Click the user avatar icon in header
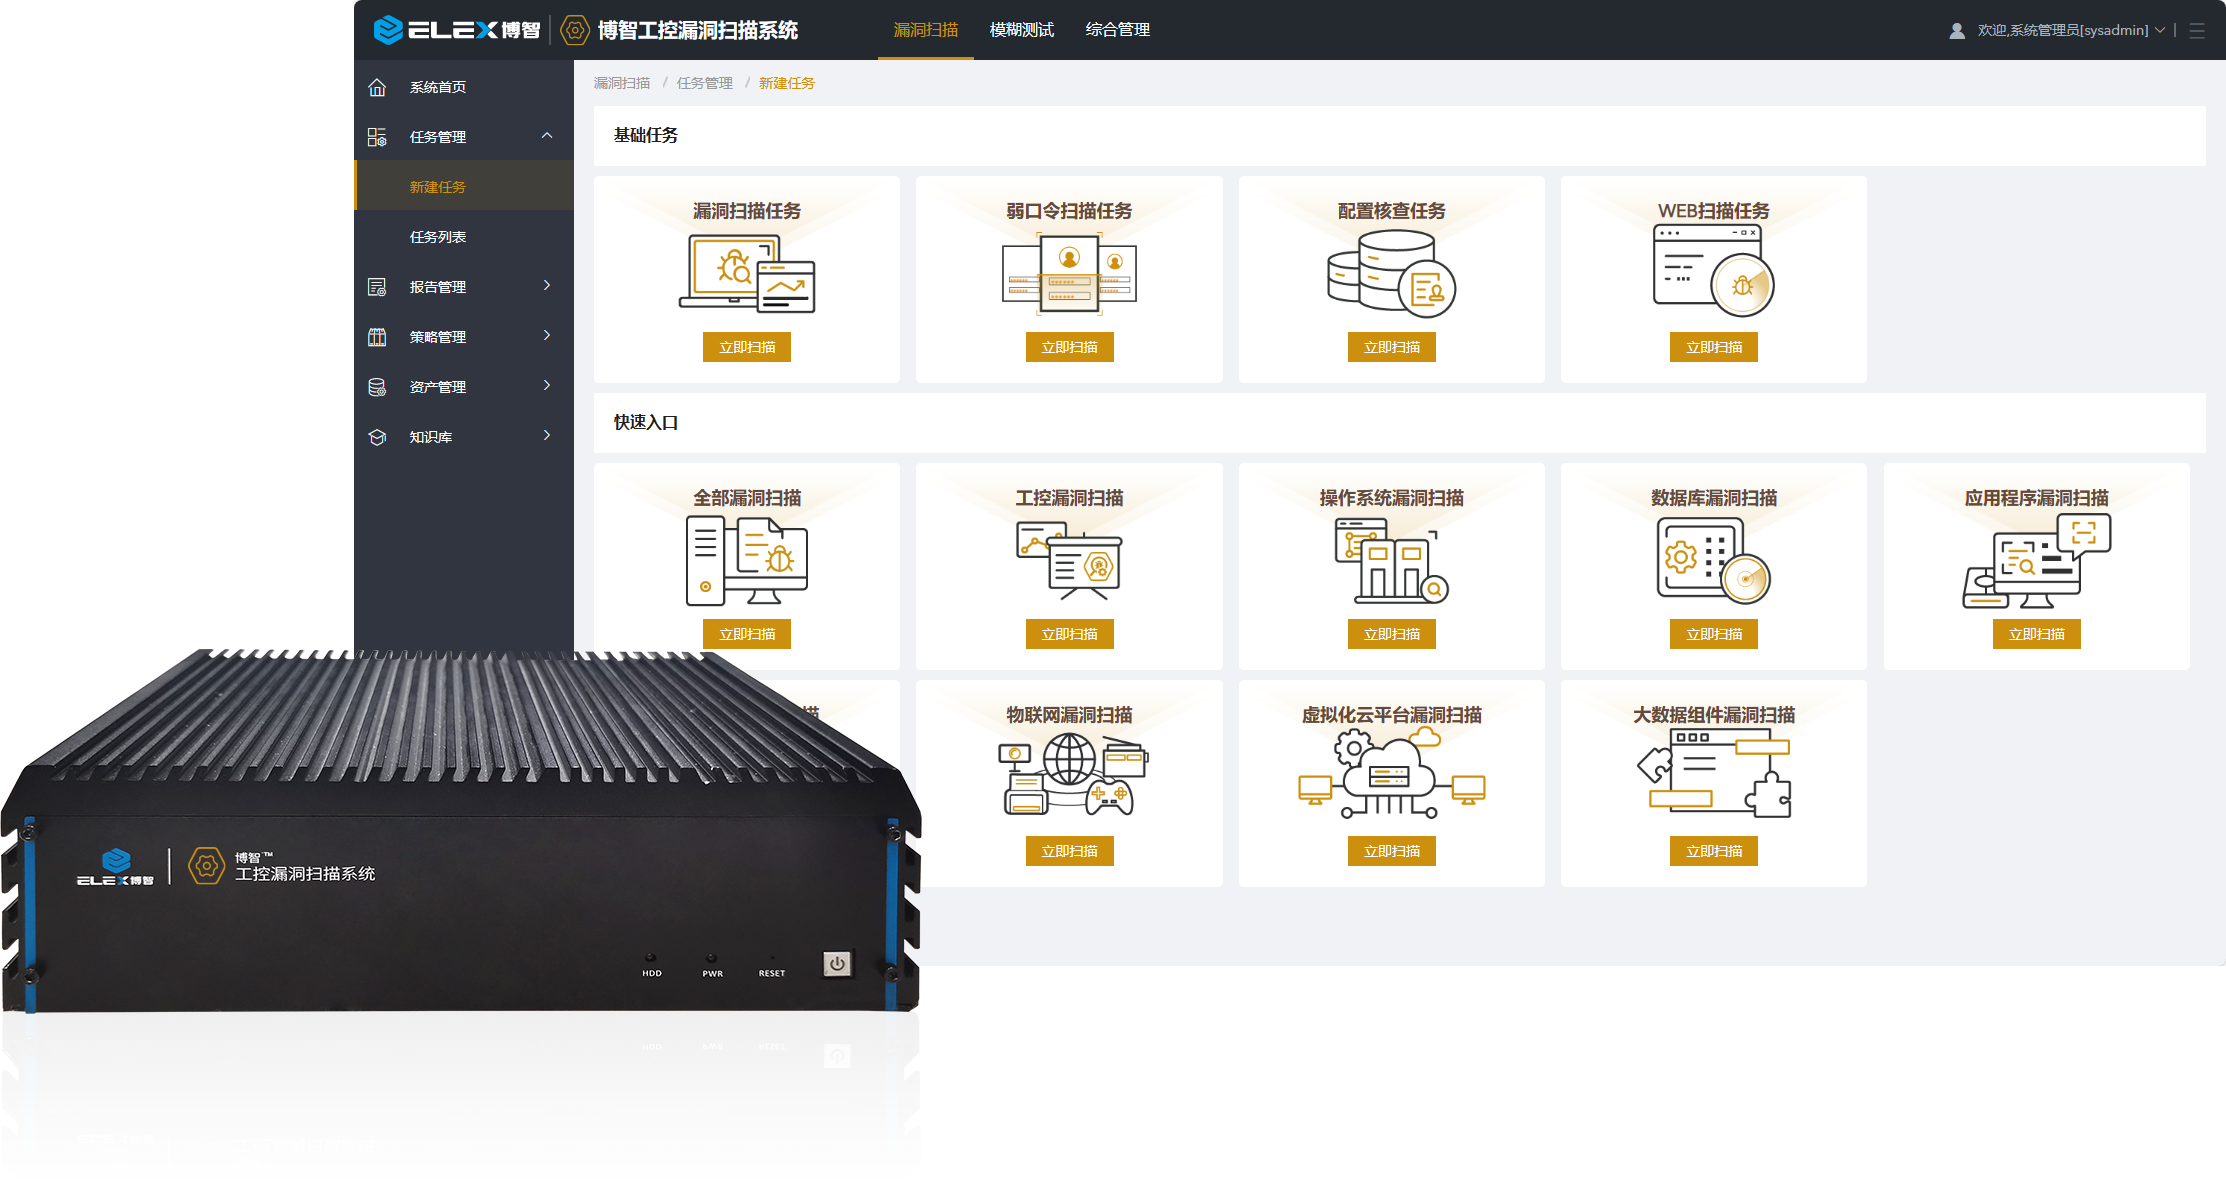Screen dimensions: 2226x1189 1957,31
